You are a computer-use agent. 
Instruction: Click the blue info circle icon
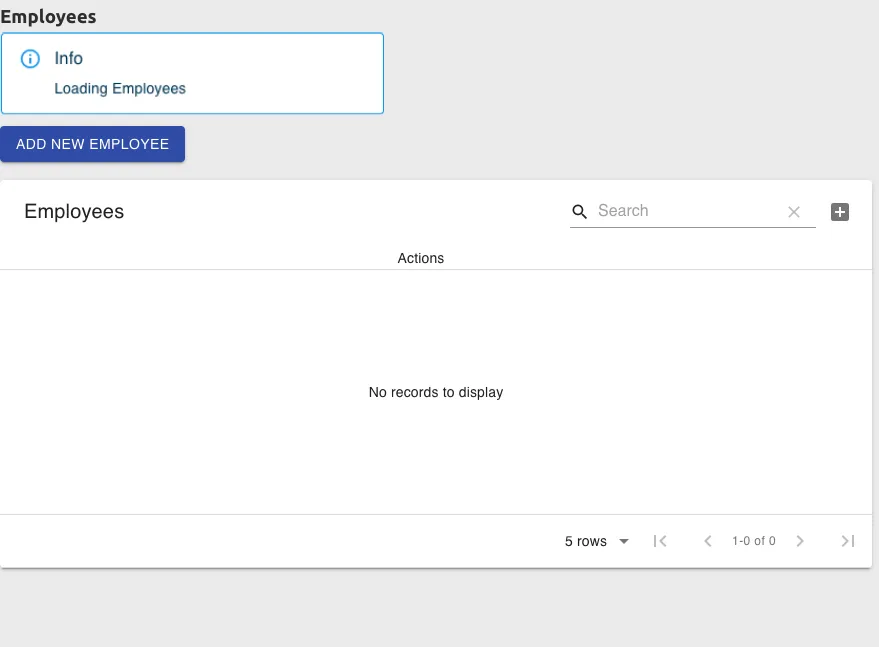click(30, 59)
